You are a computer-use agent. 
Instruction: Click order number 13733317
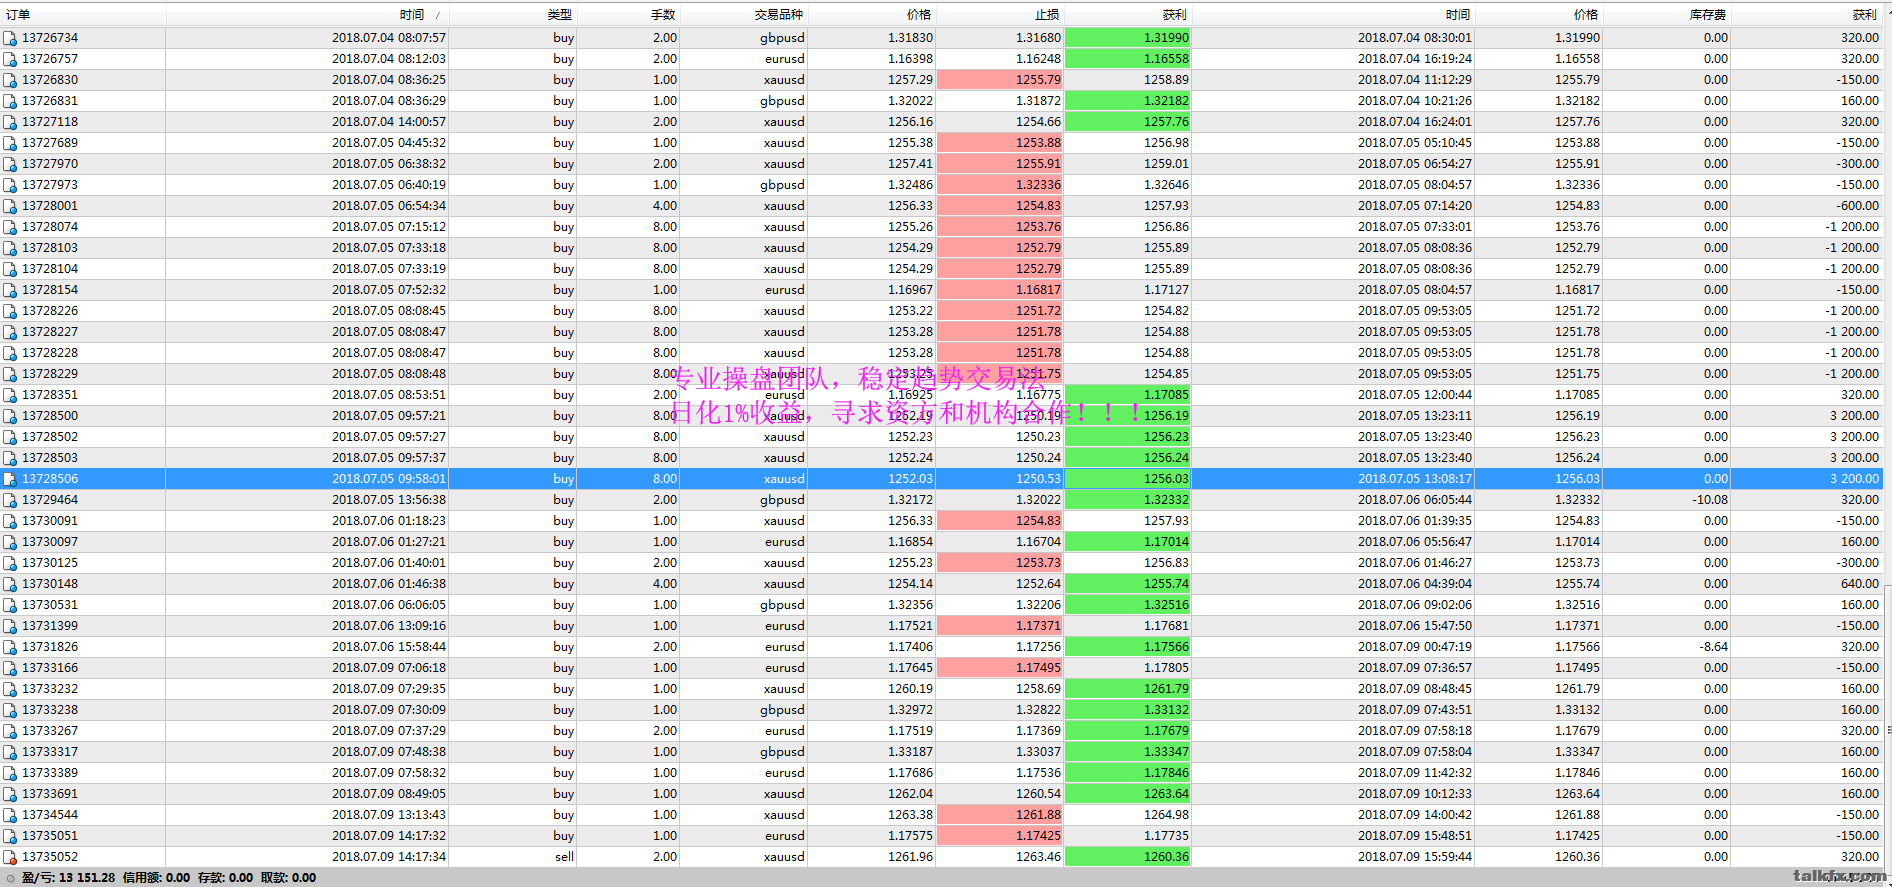click(50, 752)
